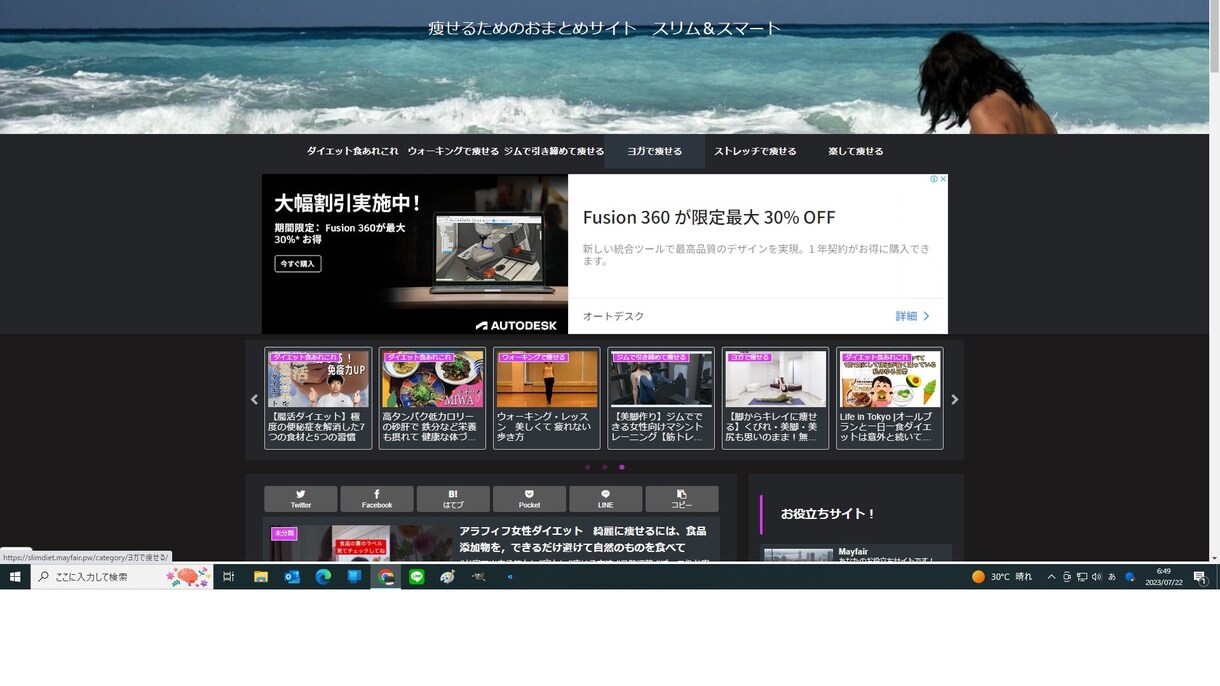Open Outlook from the taskbar
This screenshot has width=1220, height=686.
[292, 577]
